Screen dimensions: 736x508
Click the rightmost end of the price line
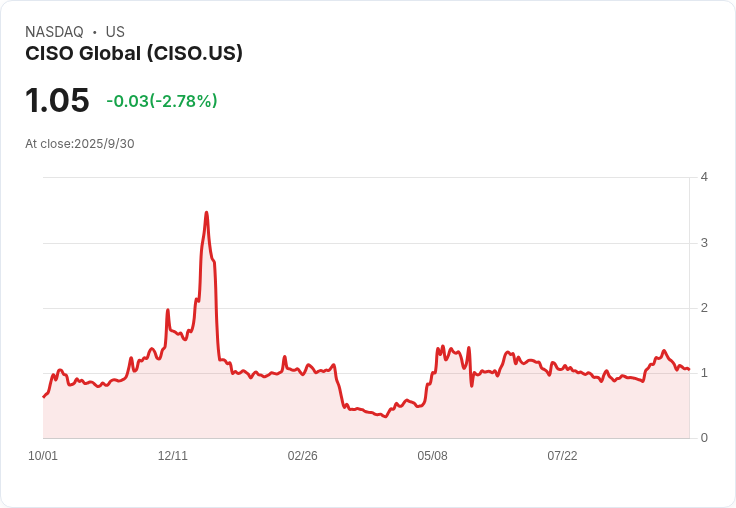(x=689, y=370)
